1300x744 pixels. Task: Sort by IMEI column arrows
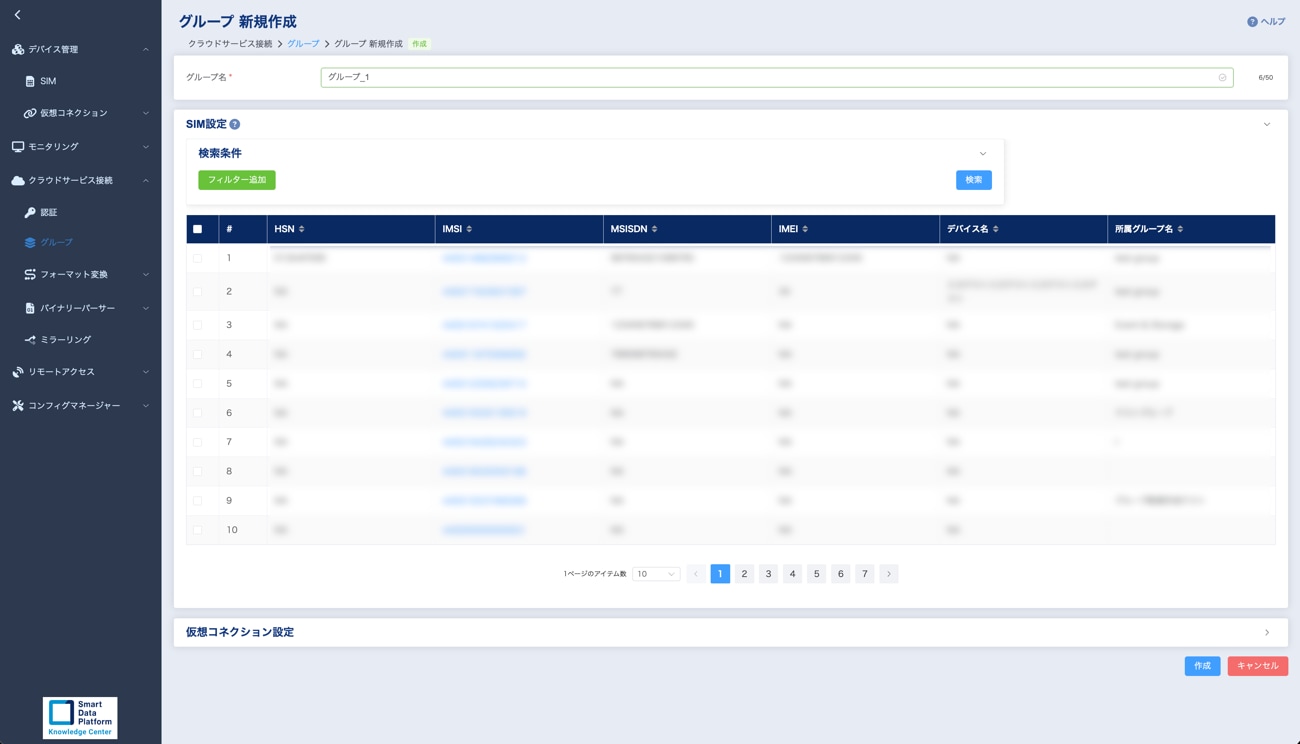pos(805,230)
